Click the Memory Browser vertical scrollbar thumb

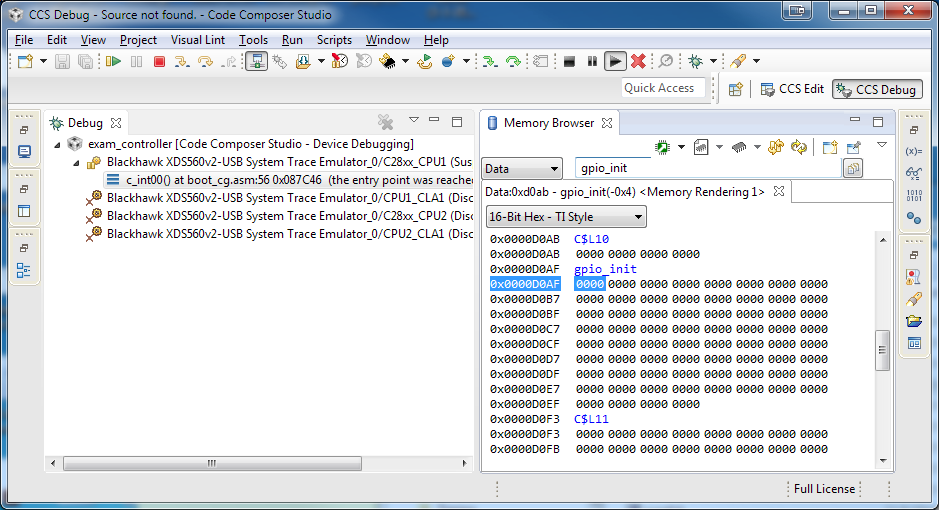point(882,350)
